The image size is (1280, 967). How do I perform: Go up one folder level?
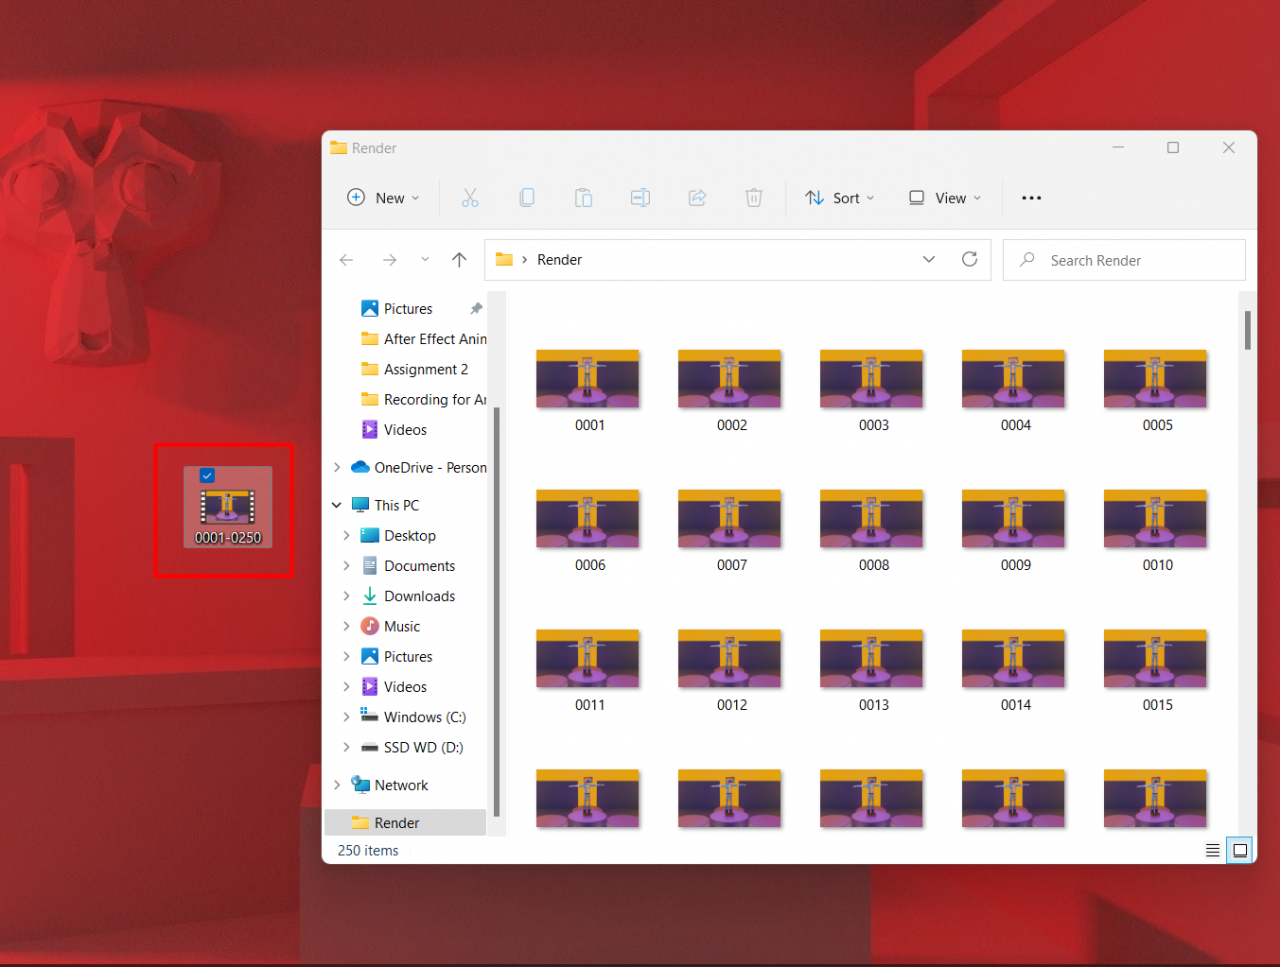click(459, 260)
